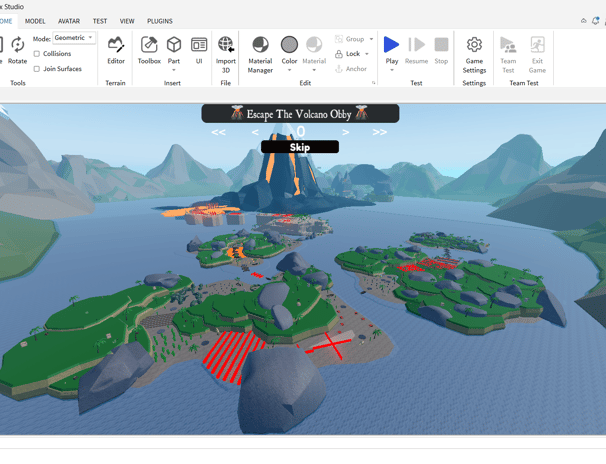The width and height of the screenshot is (606, 464).
Task: Click the > next stage button
Action: tap(346, 132)
